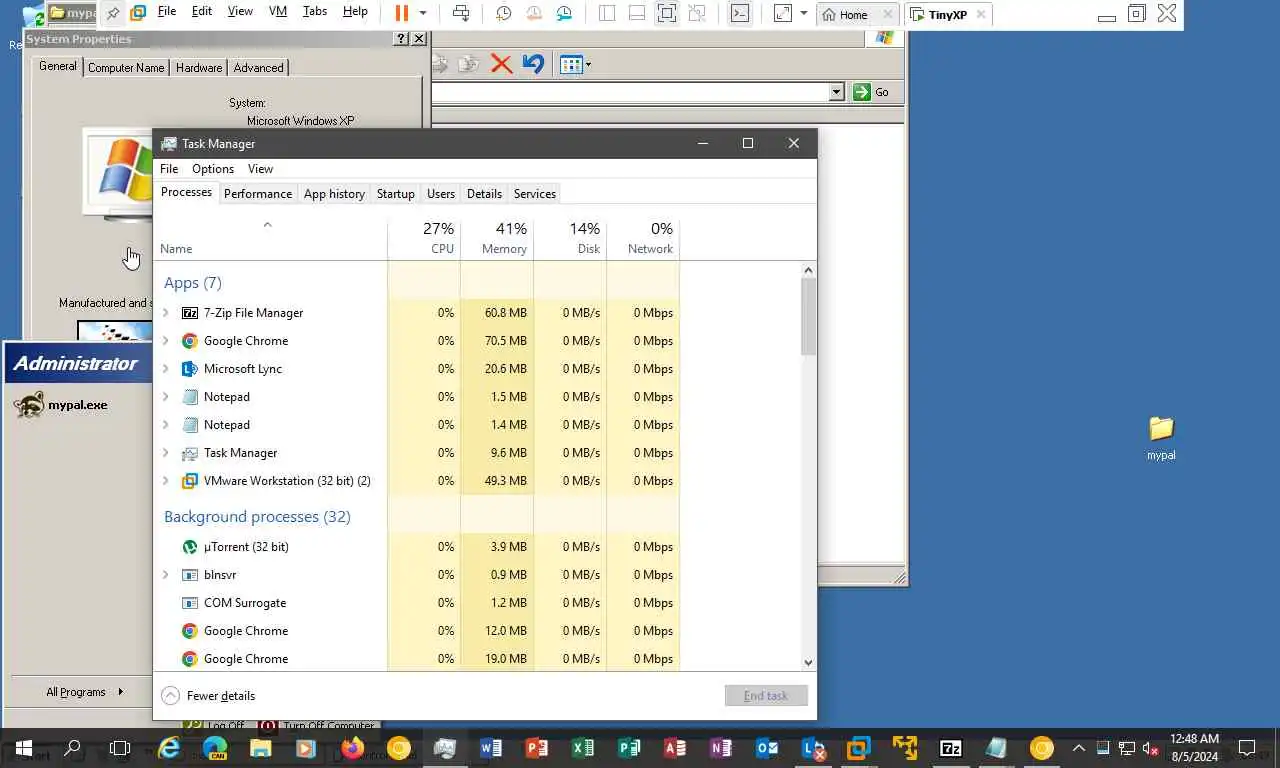Expand the Microsoft Lync process group

(x=166, y=369)
